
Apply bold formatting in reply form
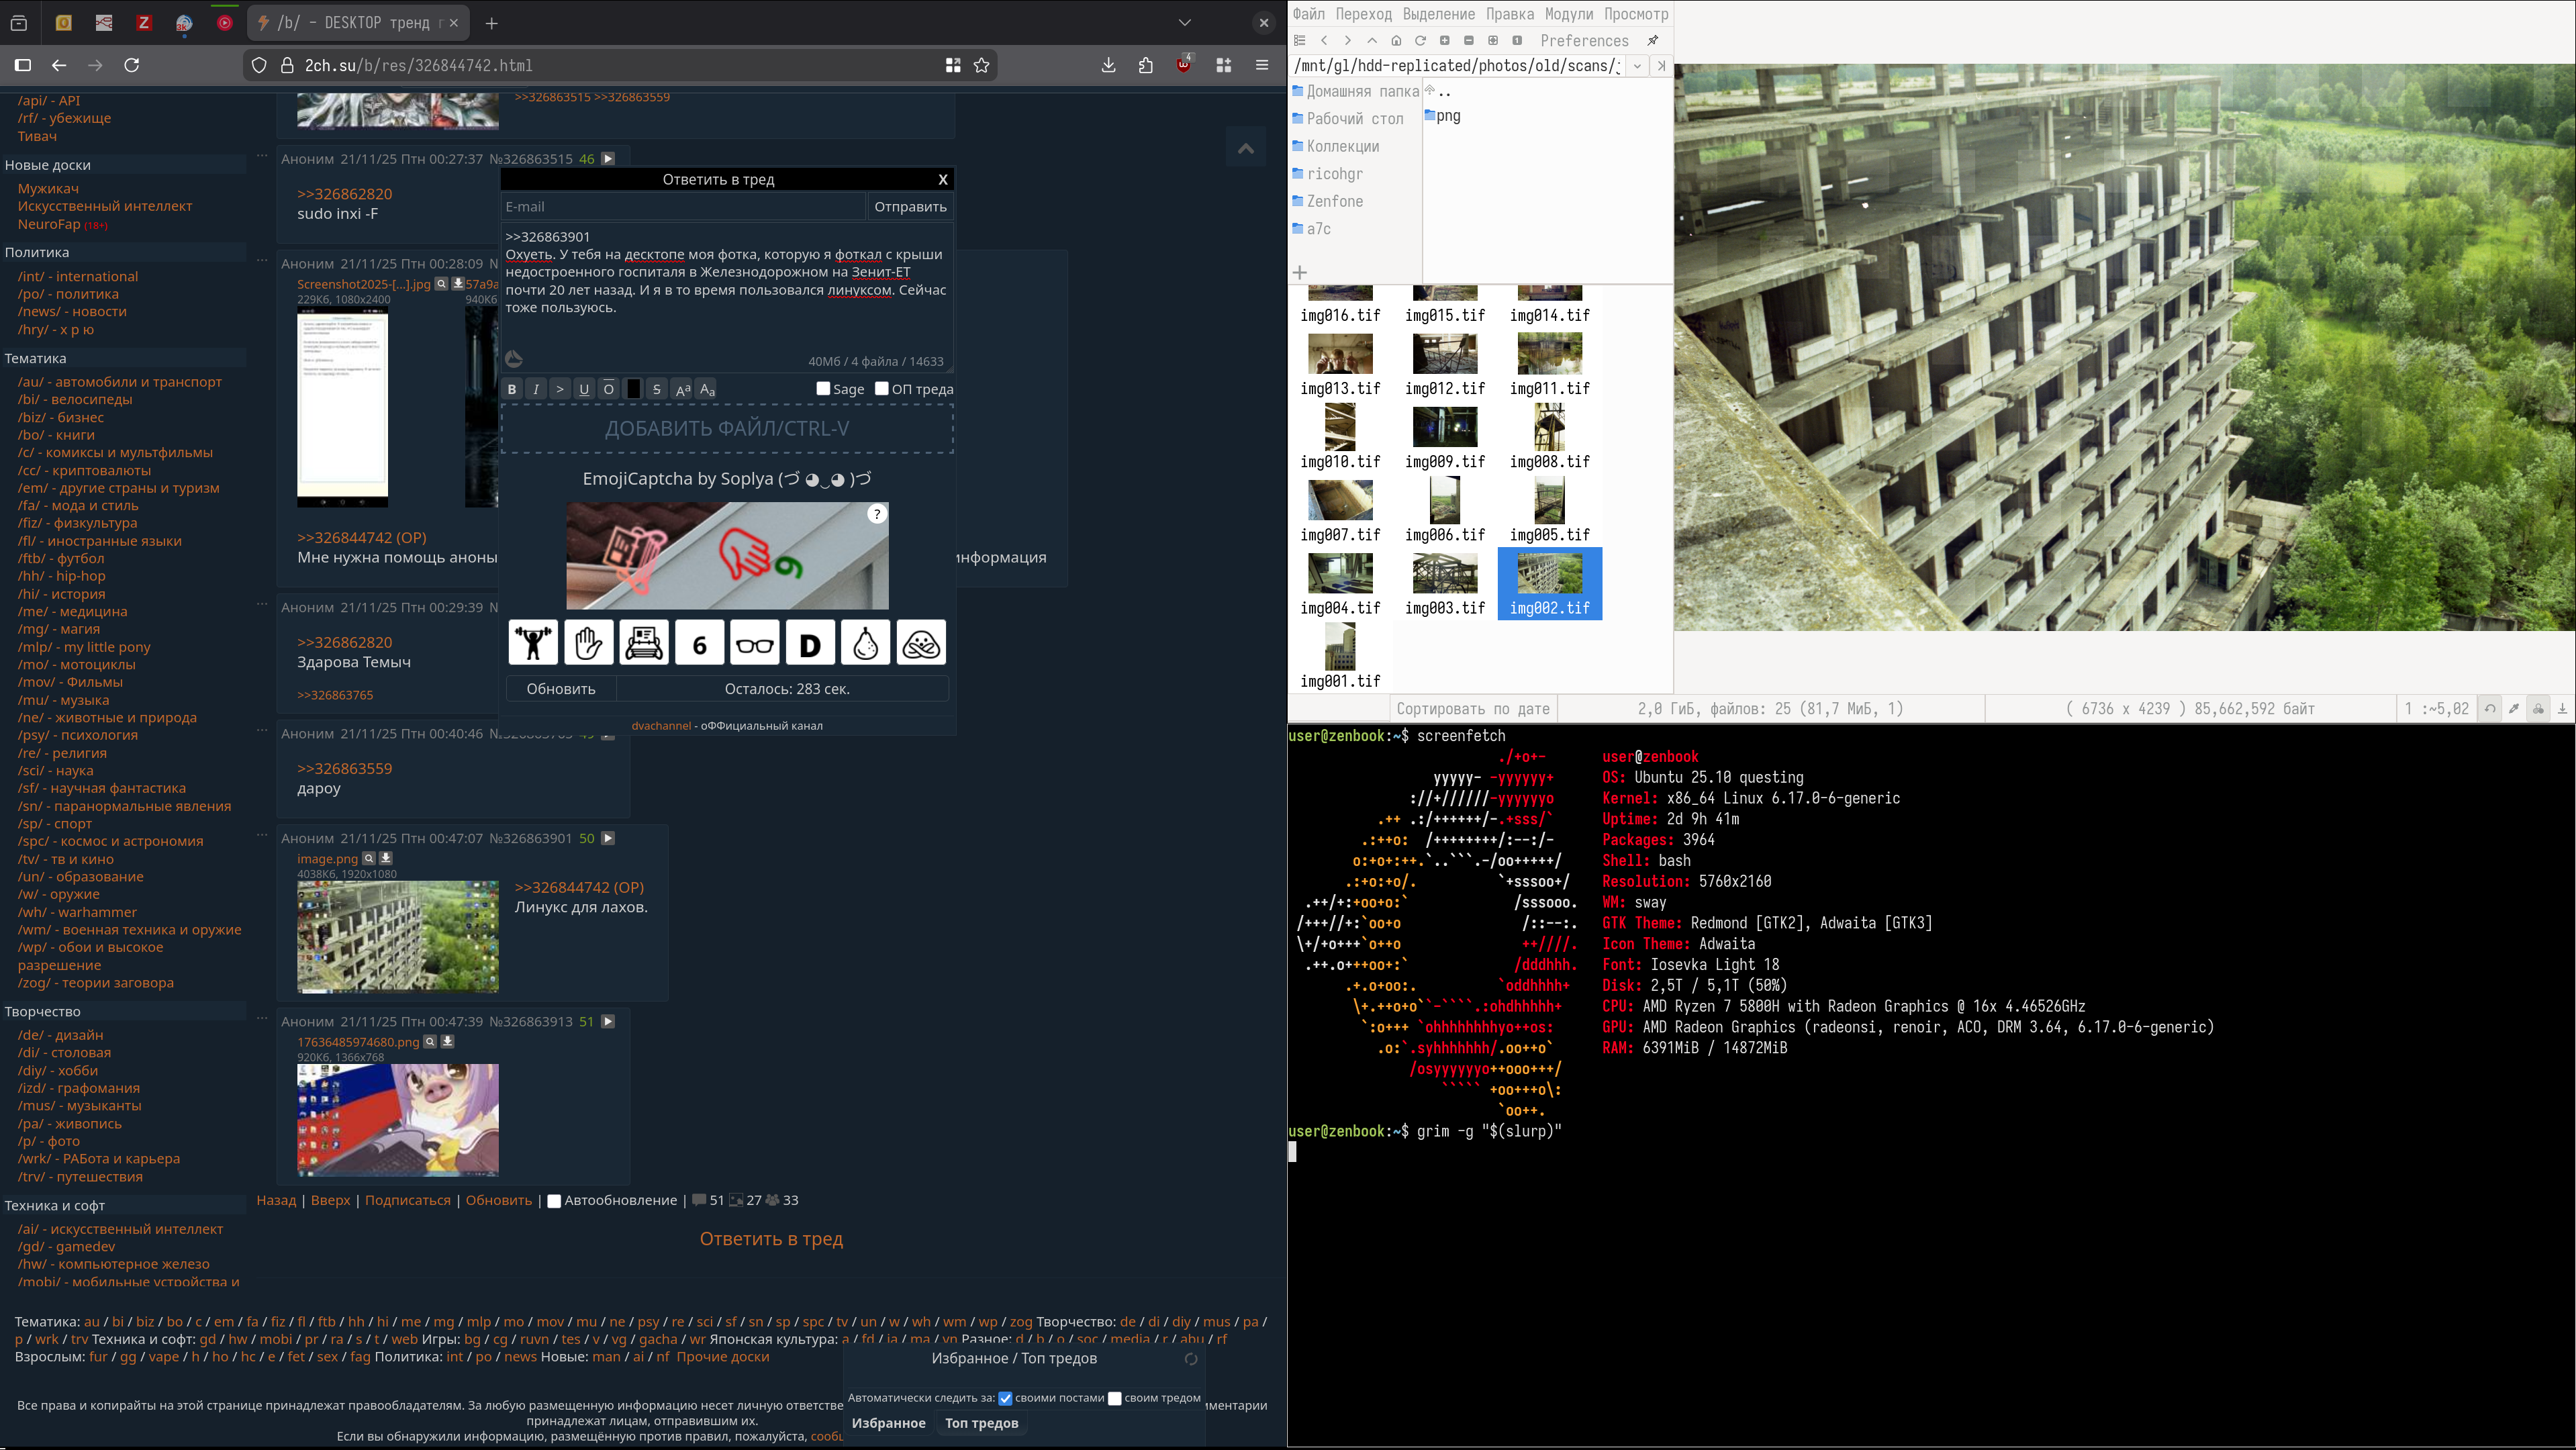click(512, 389)
